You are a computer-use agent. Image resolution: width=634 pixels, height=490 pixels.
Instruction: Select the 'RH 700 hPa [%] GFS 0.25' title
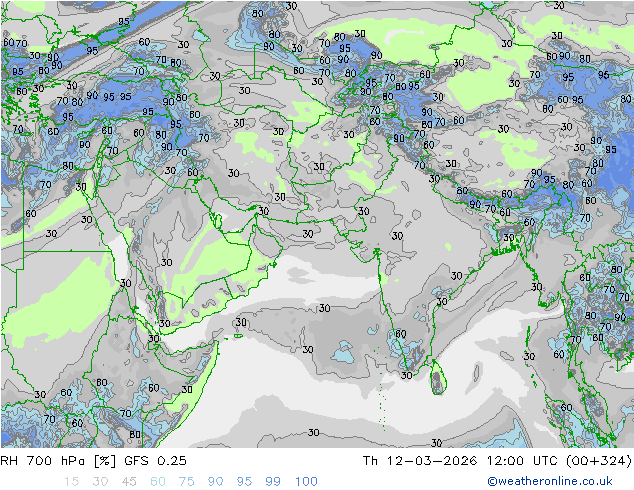coord(93,460)
